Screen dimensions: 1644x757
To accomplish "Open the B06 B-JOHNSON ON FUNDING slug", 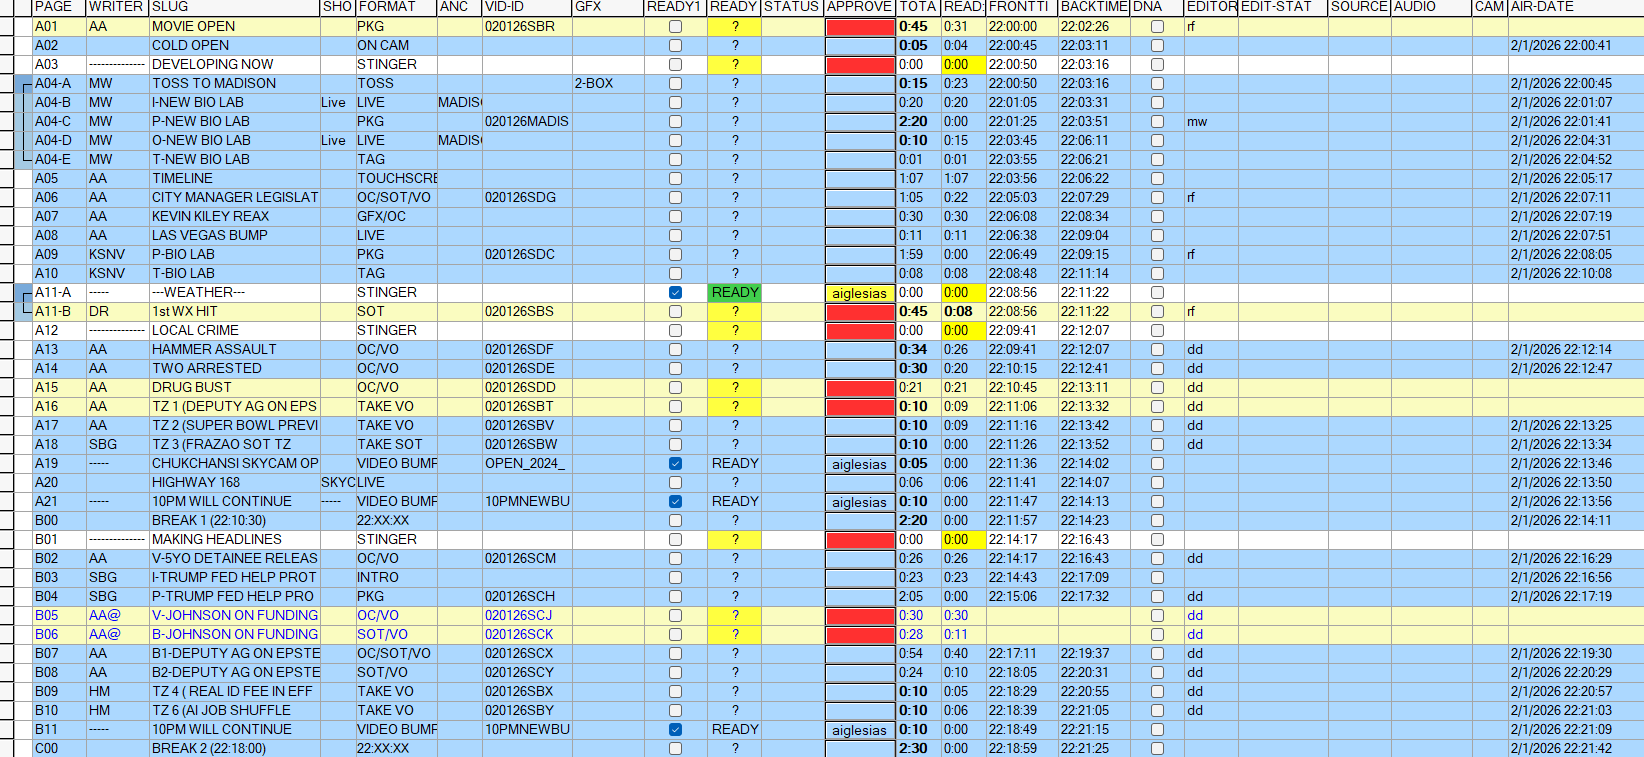I will pos(234,635).
